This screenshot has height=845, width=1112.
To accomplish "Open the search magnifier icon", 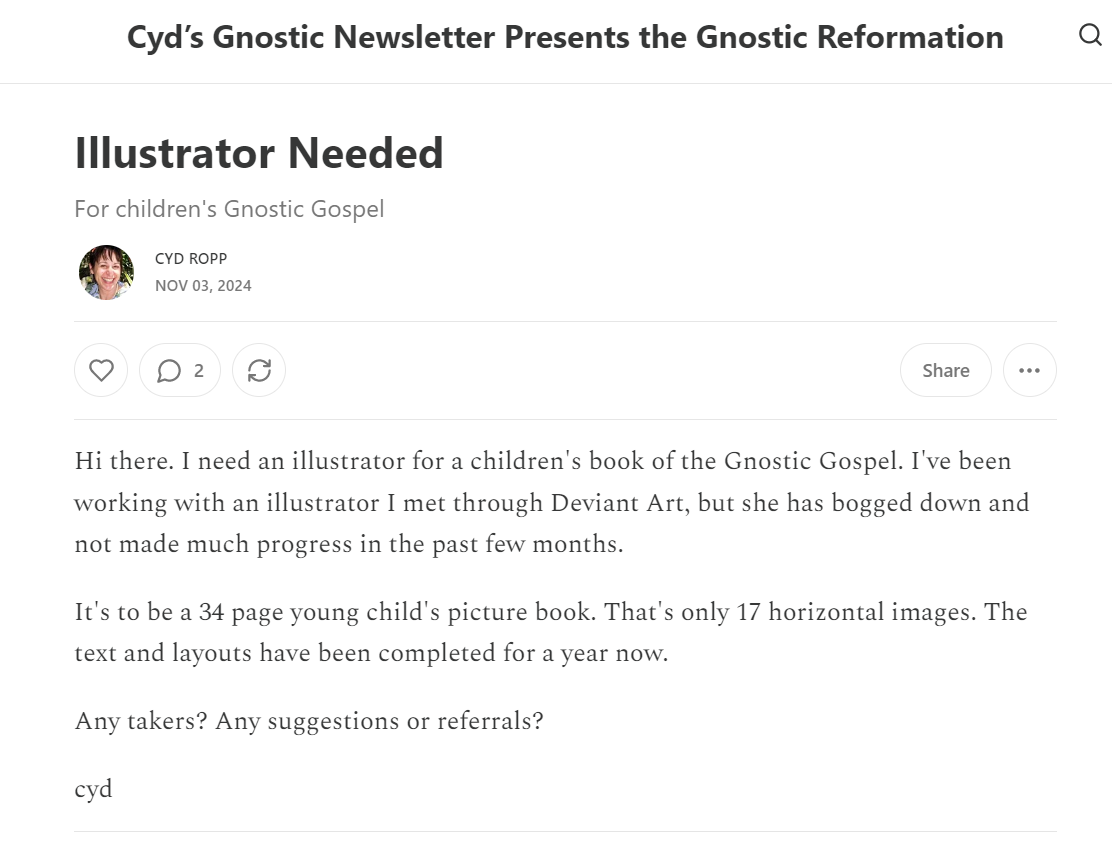I will click(1090, 35).
